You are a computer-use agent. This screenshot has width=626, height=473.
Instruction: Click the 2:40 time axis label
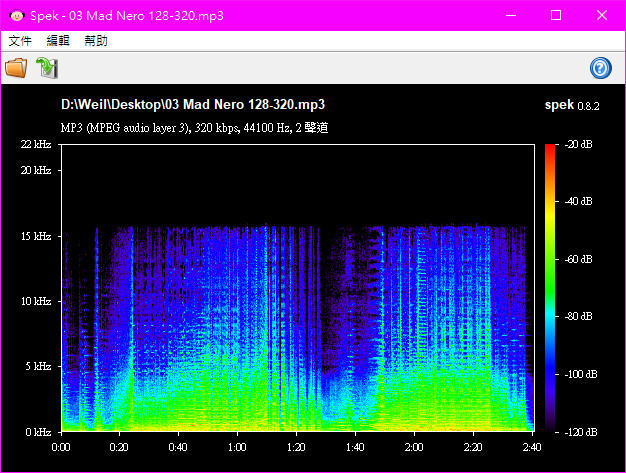click(x=531, y=447)
